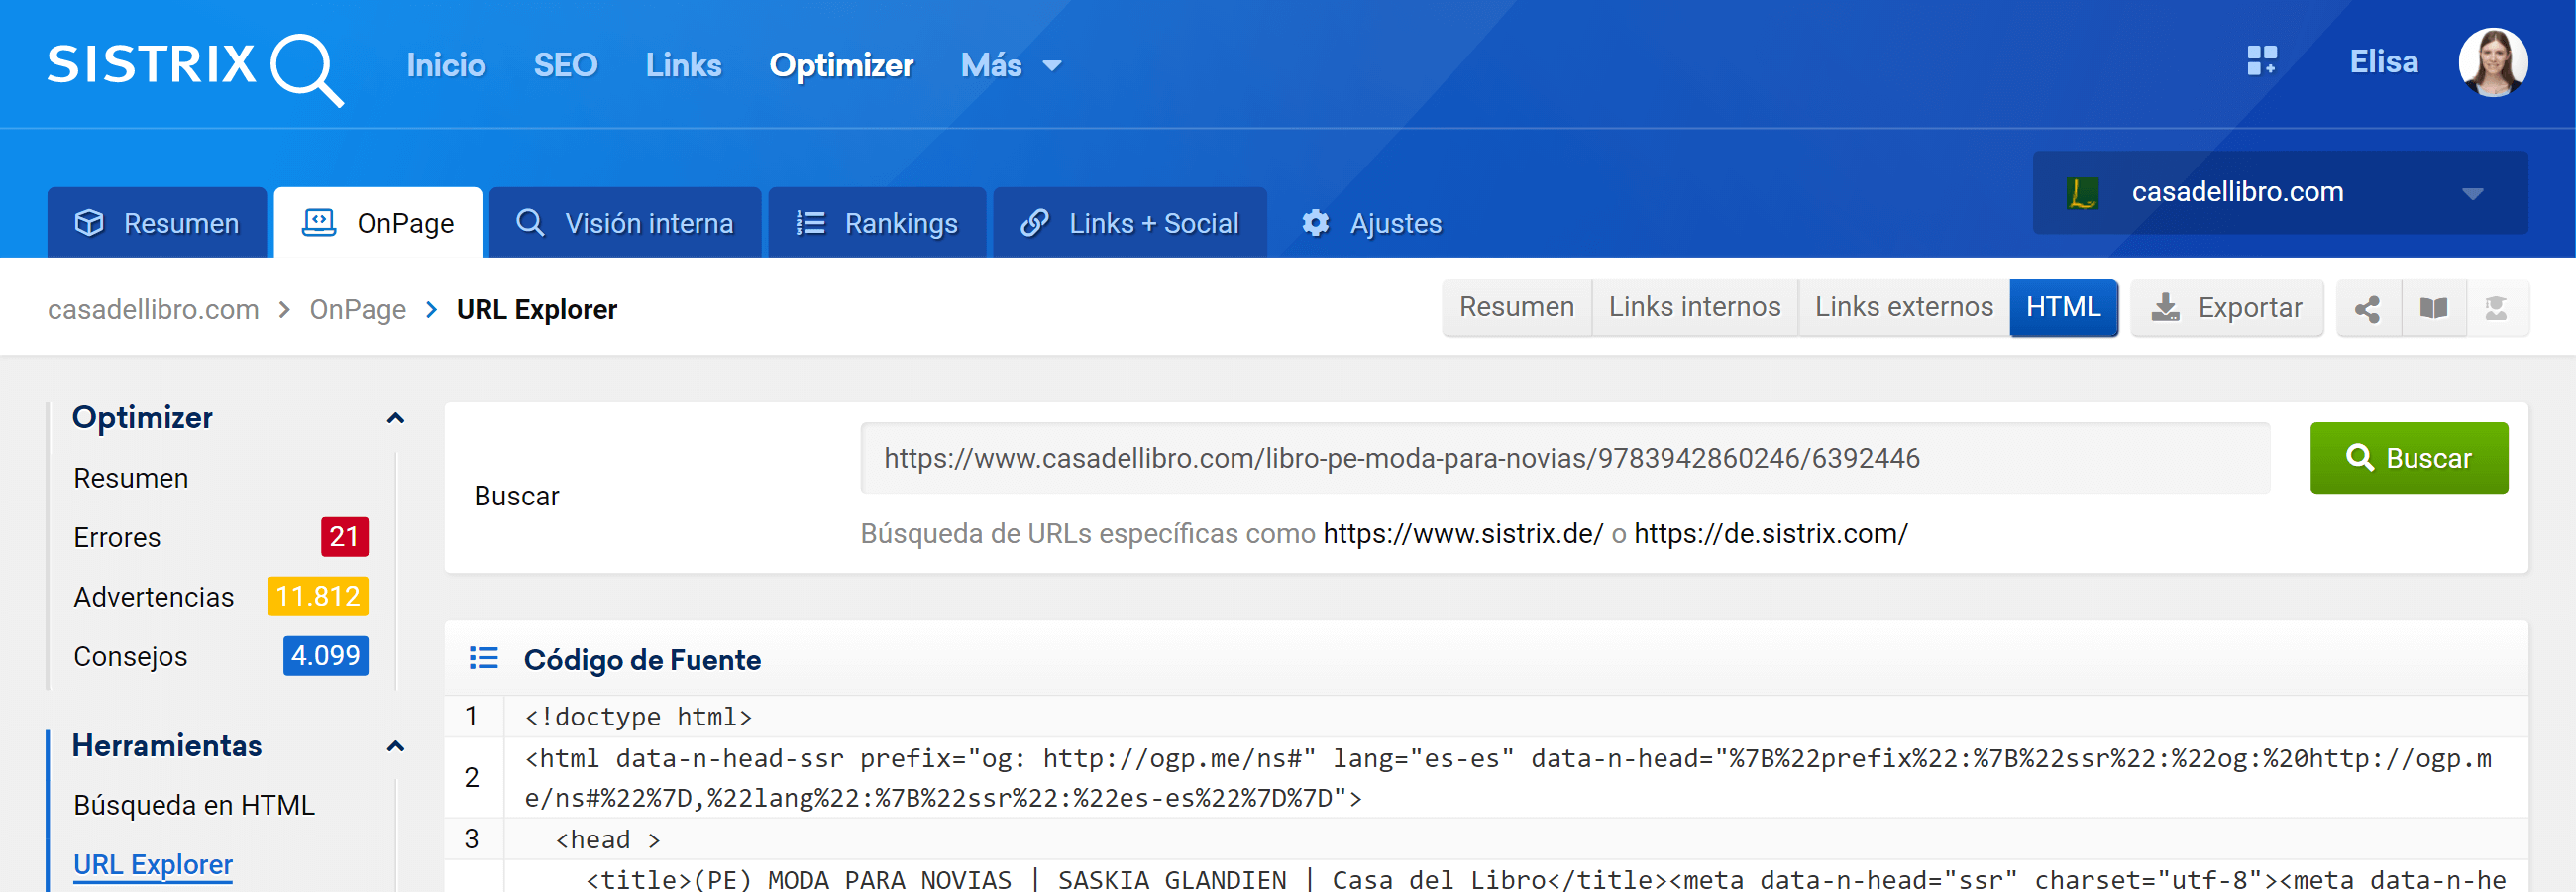Image resolution: width=2576 pixels, height=892 pixels.
Task: Click the OnPage breadcrumb link
Action: 357,310
